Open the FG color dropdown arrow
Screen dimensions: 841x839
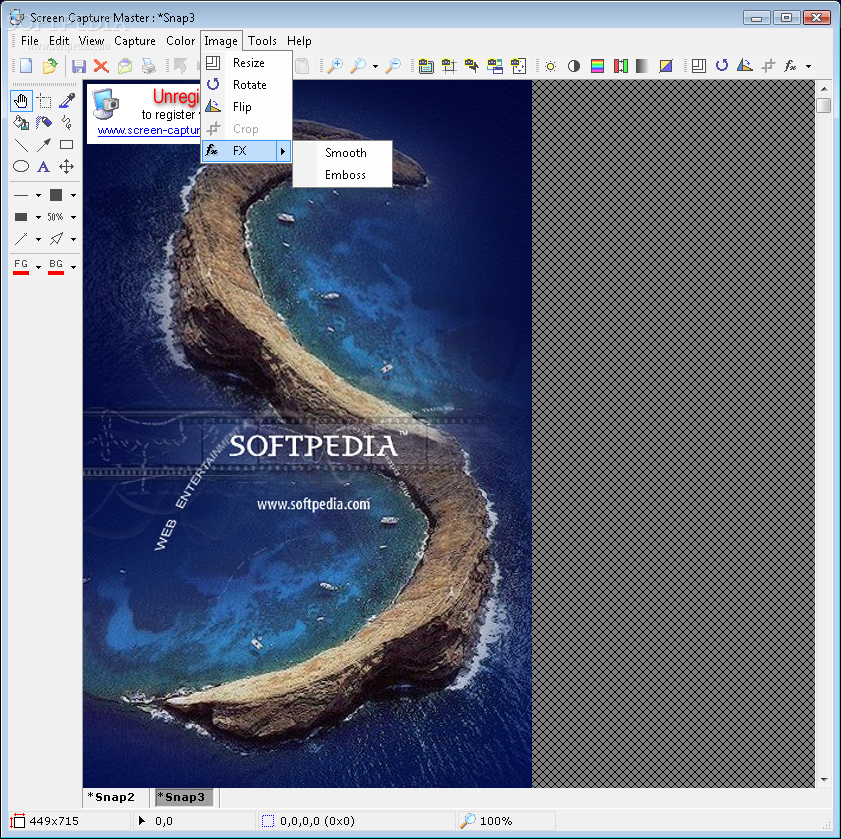(x=38, y=267)
